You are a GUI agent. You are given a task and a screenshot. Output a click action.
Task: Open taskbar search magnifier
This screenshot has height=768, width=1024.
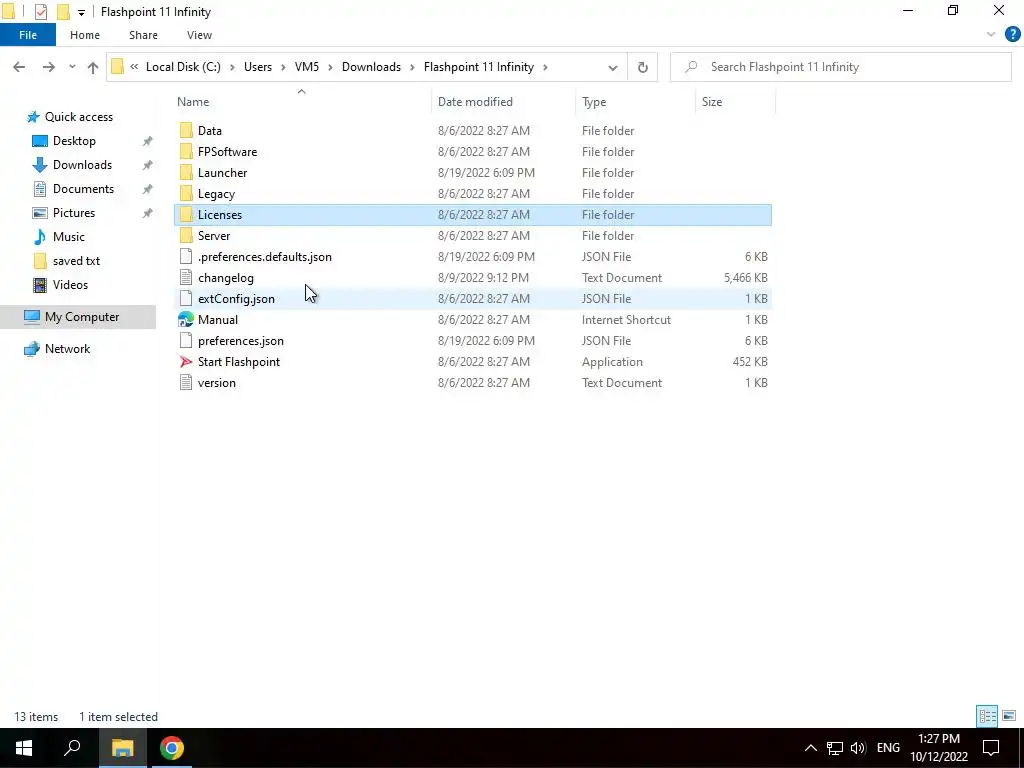pos(72,748)
